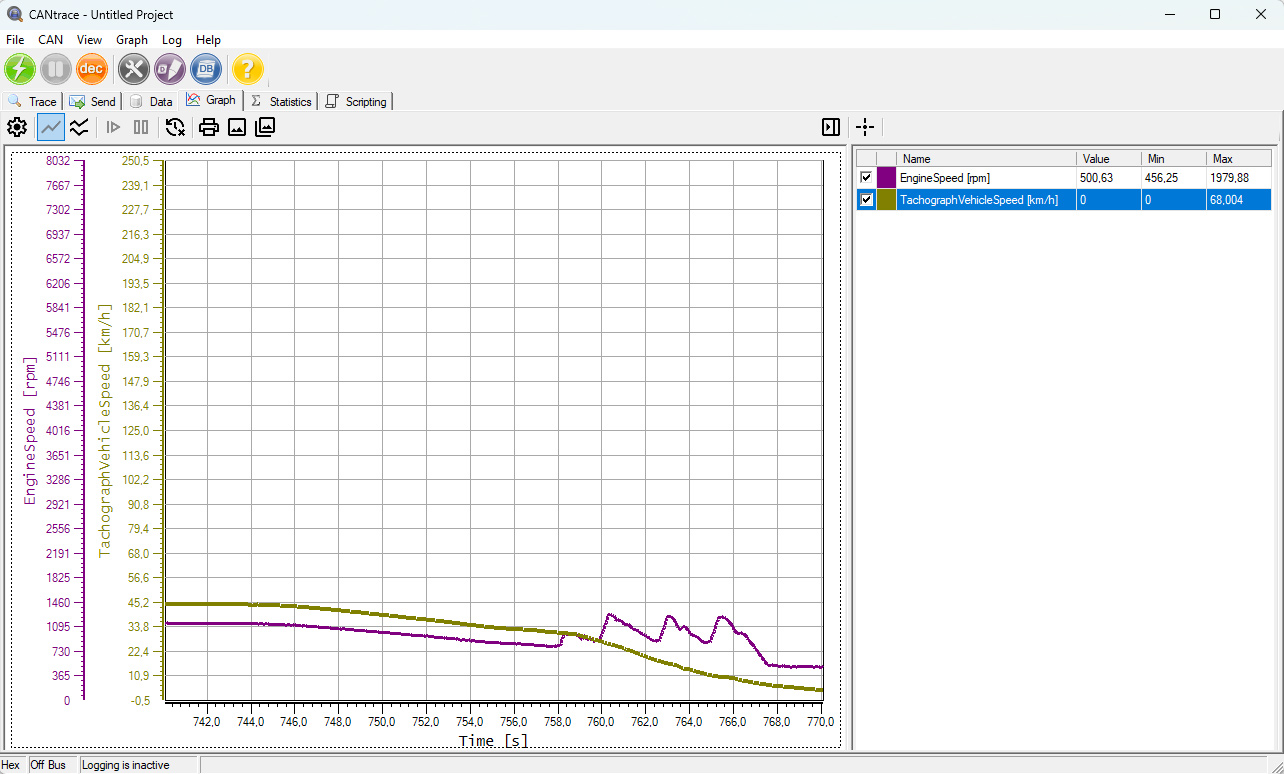Image resolution: width=1284 pixels, height=774 pixels.
Task: Select the stacked double-line graph mode icon
Action: point(79,127)
